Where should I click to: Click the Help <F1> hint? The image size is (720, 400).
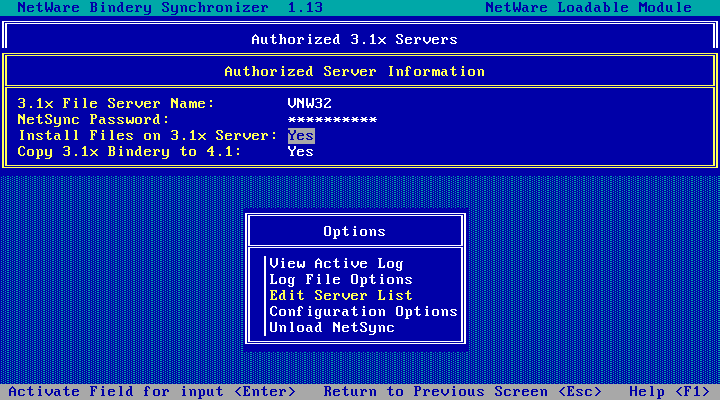(x=669, y=392)
